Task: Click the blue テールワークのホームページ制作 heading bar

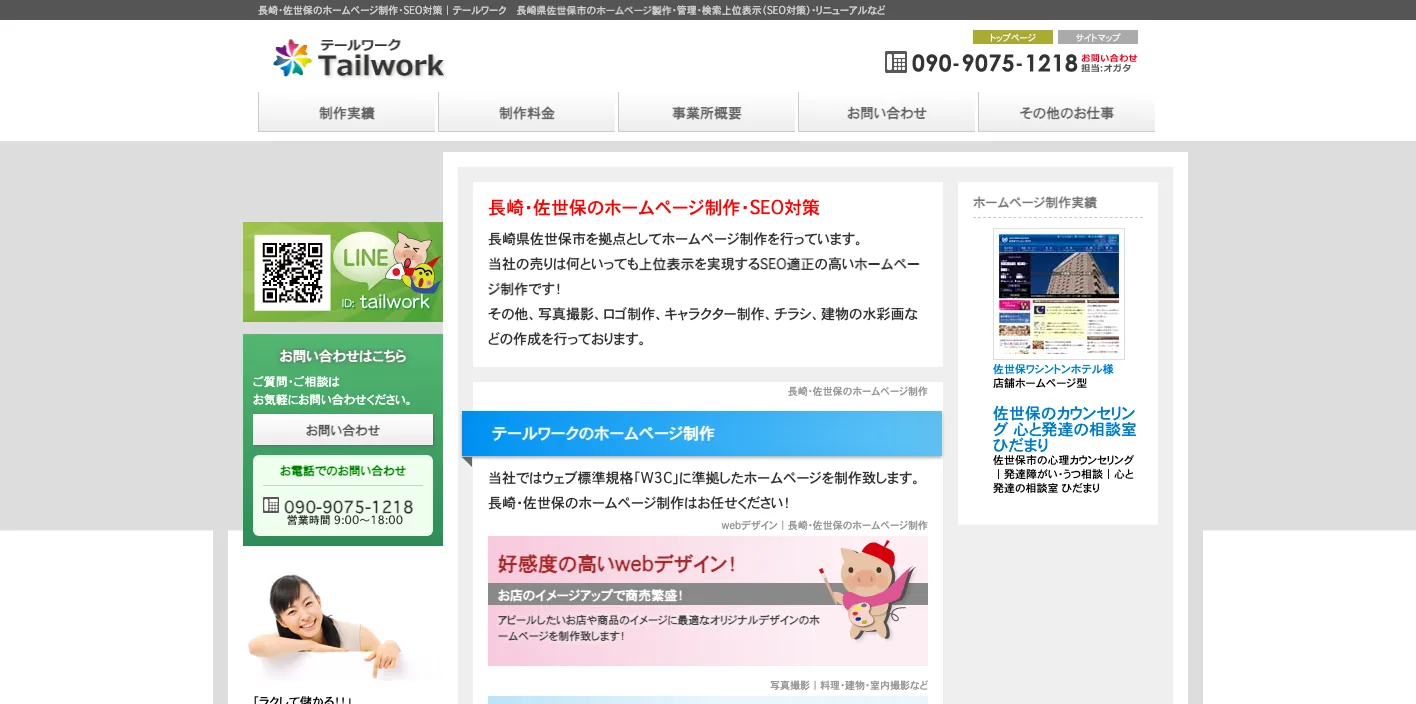Action: [x=702, y=434]
